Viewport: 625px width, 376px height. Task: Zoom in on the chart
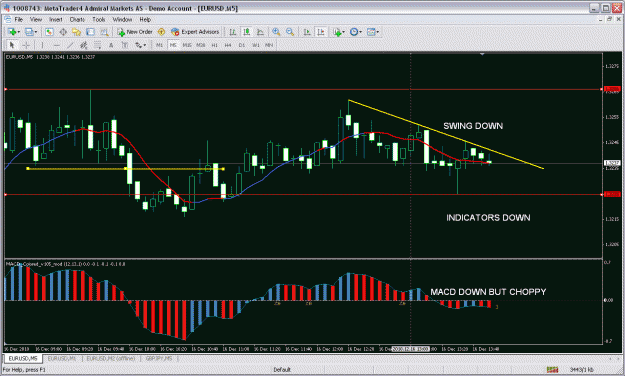coord(276,32)
